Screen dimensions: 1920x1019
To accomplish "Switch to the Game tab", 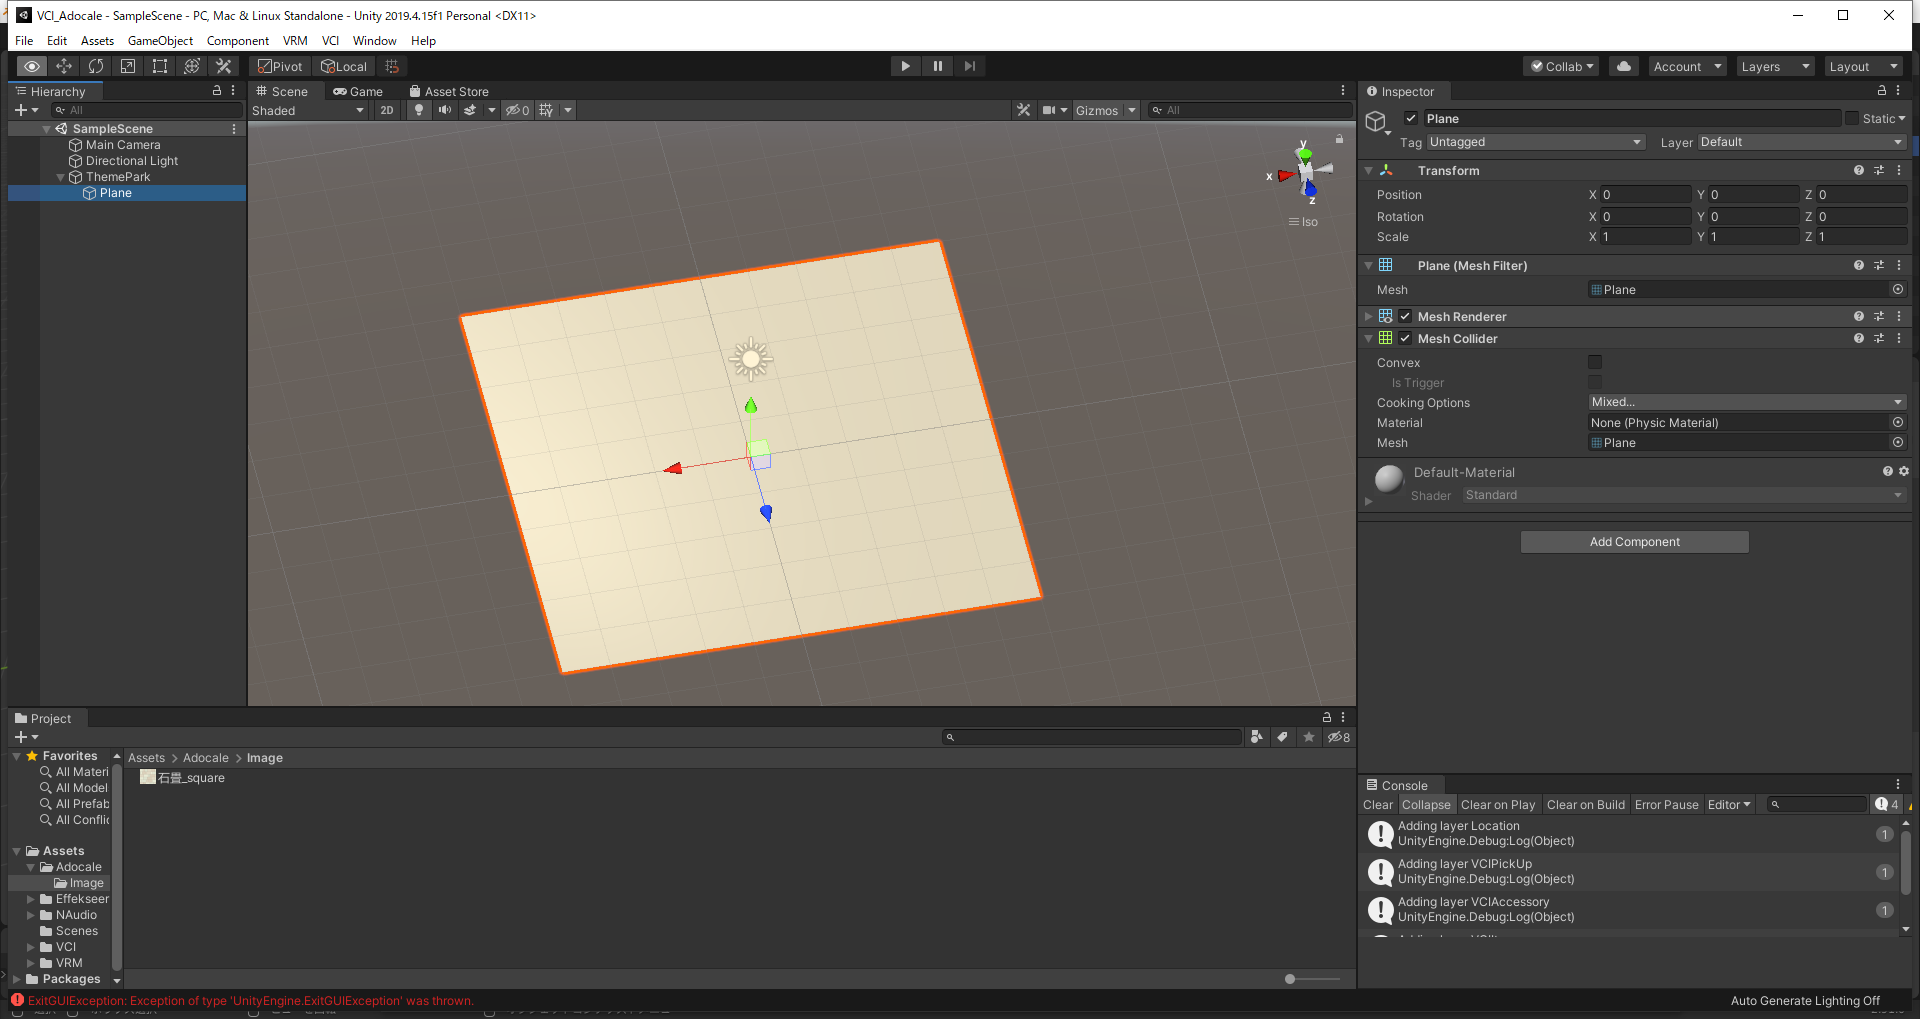I will point(358,91).
